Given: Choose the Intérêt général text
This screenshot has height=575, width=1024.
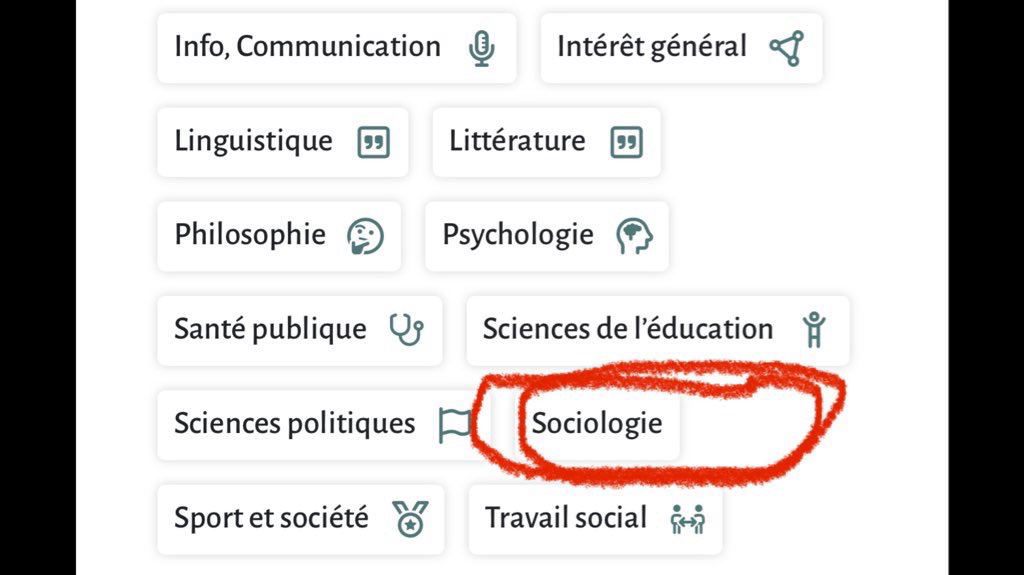Looking at the screenshot, I should coord(652,47).
